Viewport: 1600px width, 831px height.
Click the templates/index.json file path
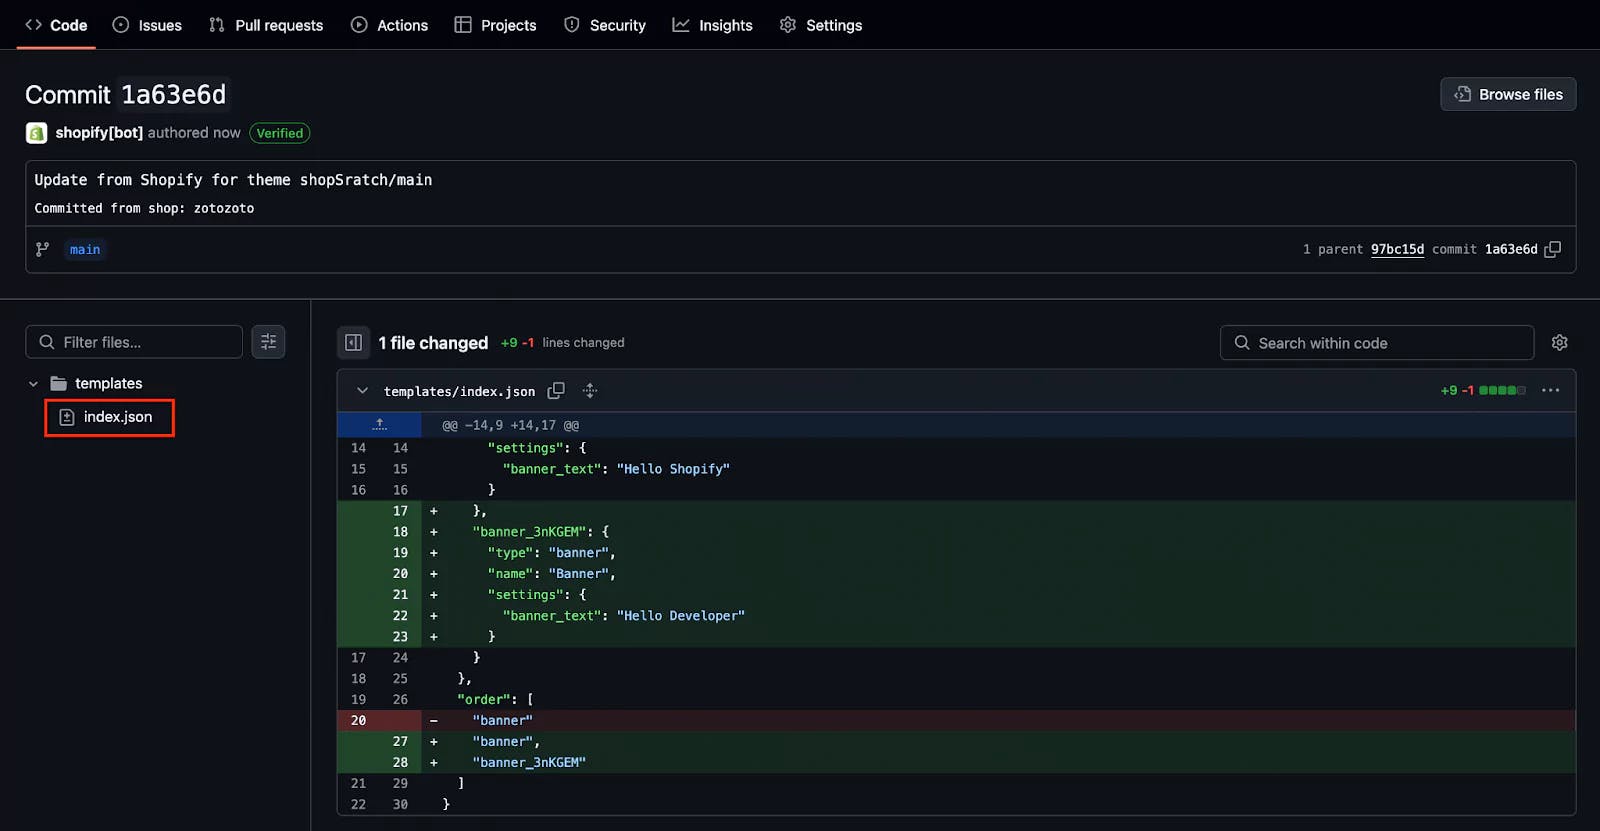click(459, 392)
